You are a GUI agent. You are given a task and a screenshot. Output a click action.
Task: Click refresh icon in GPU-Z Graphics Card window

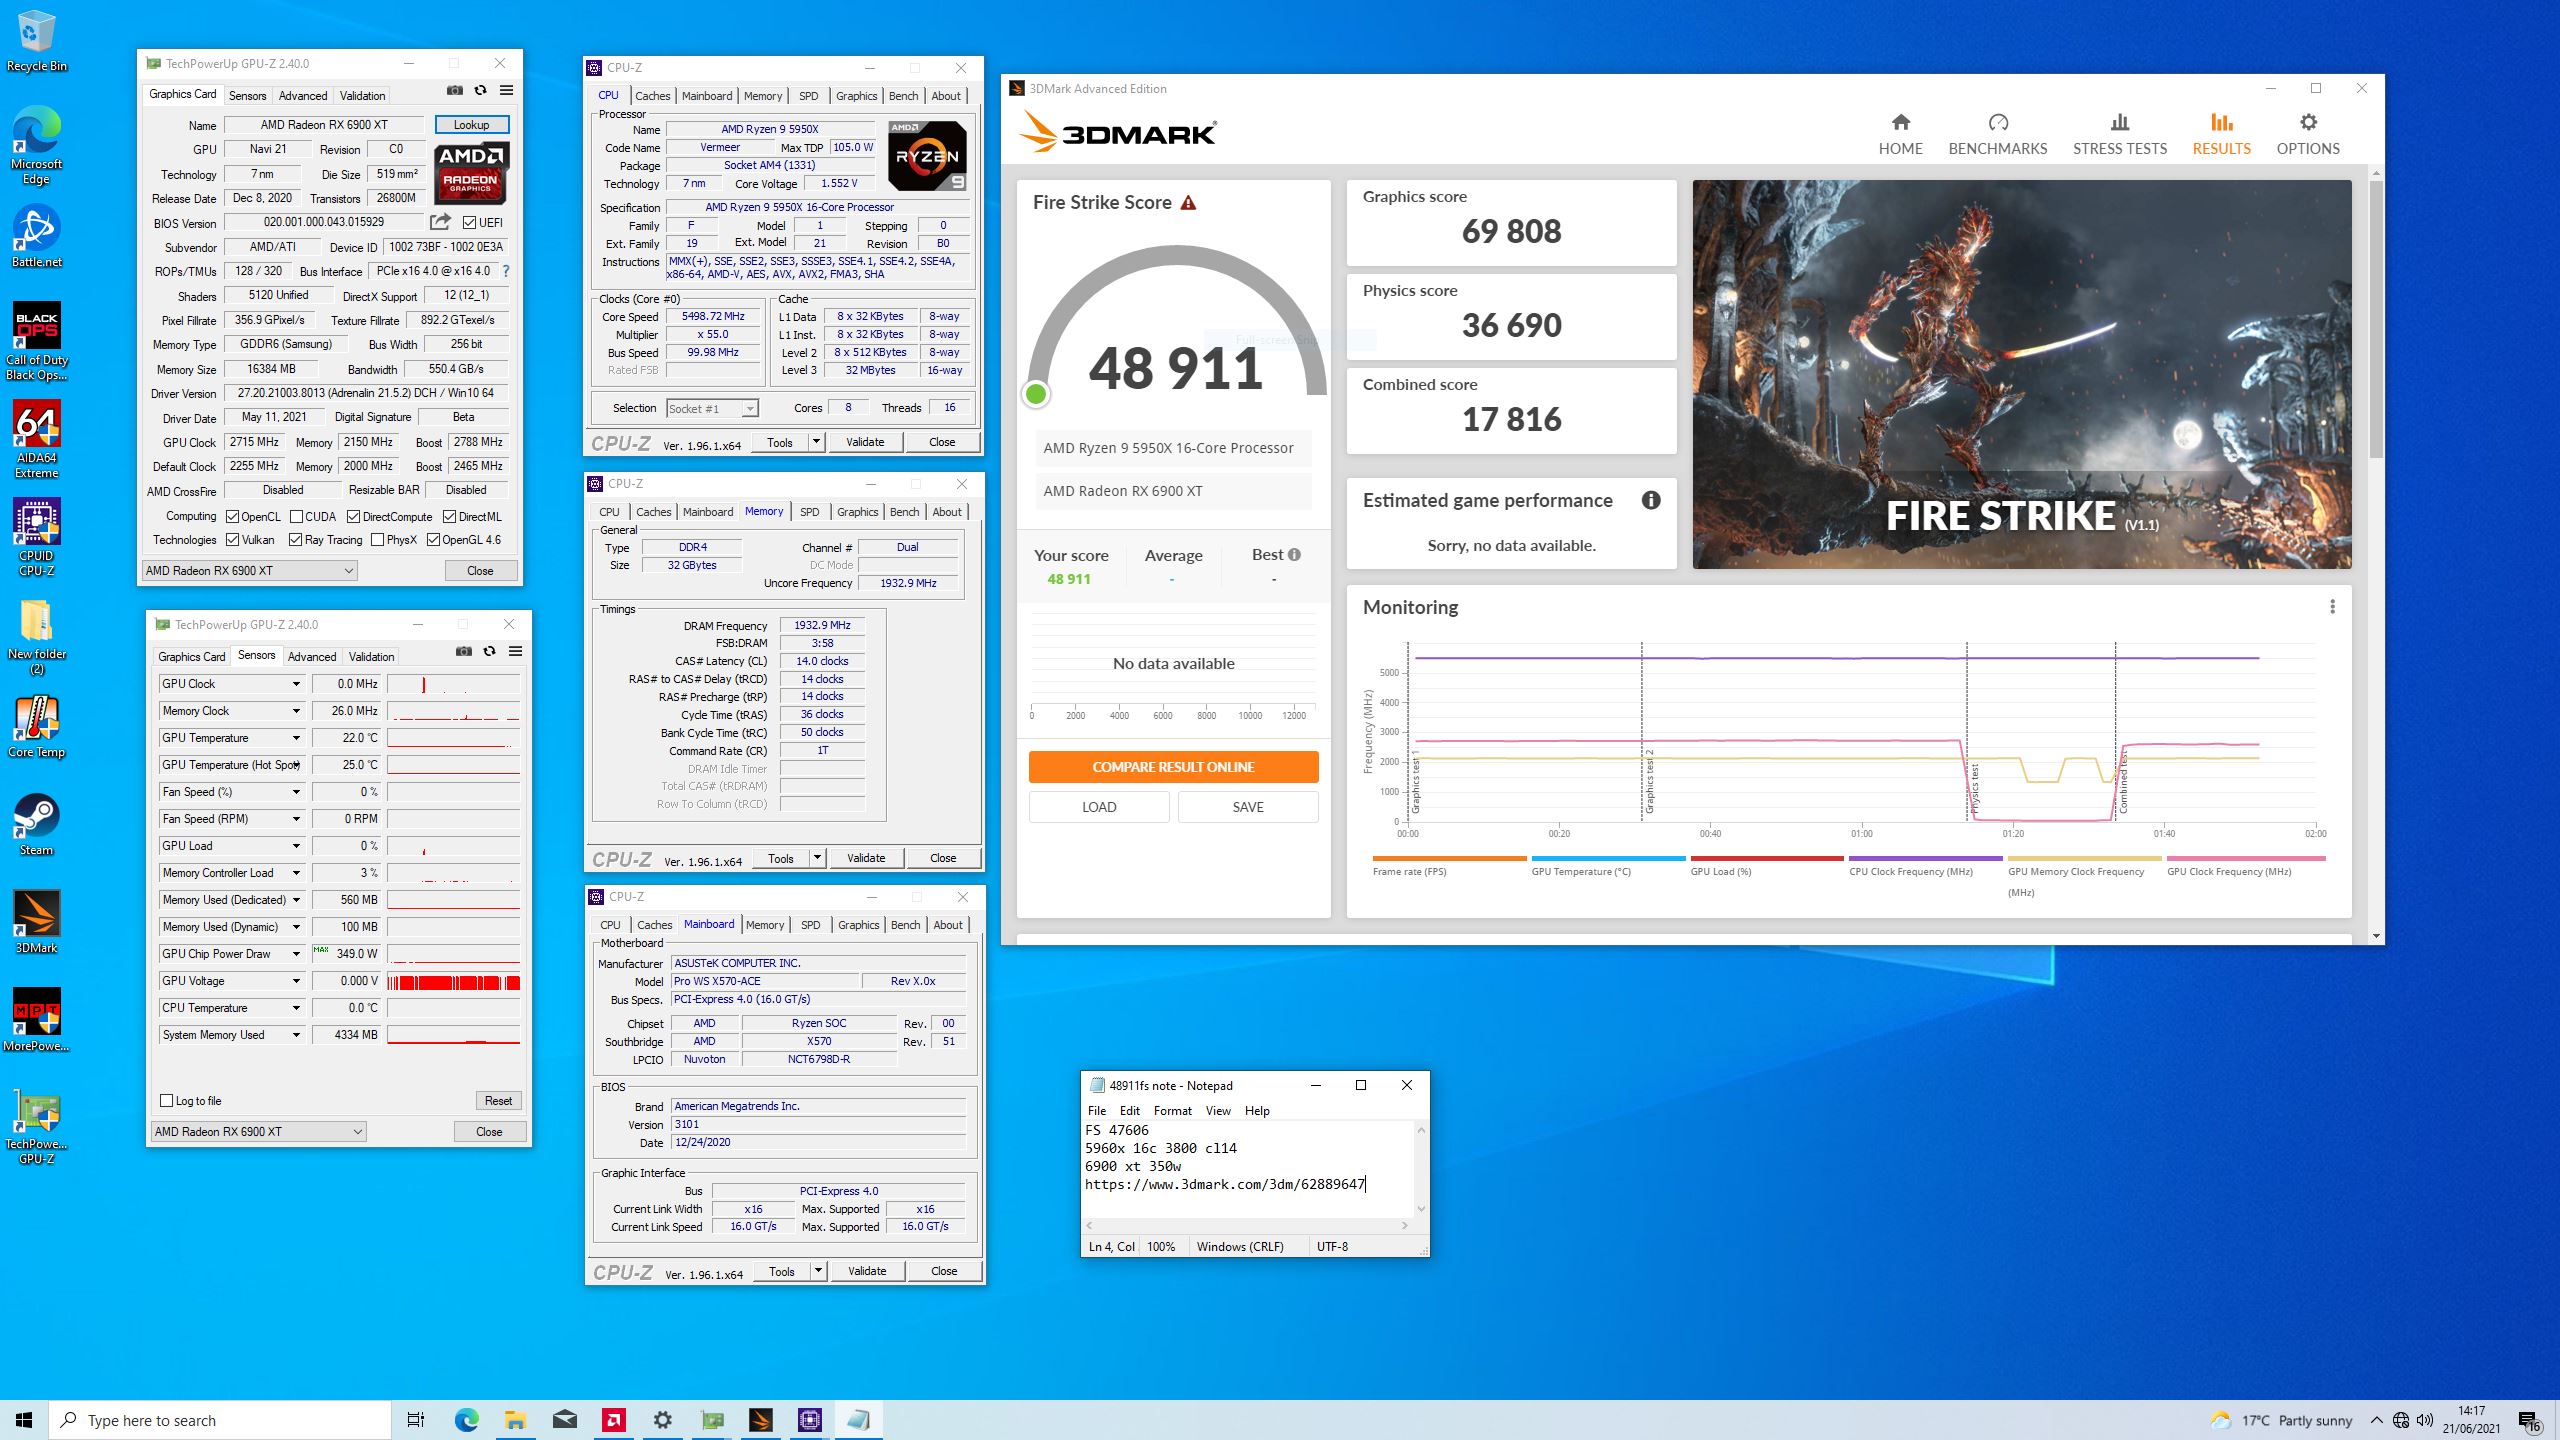[481, 90]
